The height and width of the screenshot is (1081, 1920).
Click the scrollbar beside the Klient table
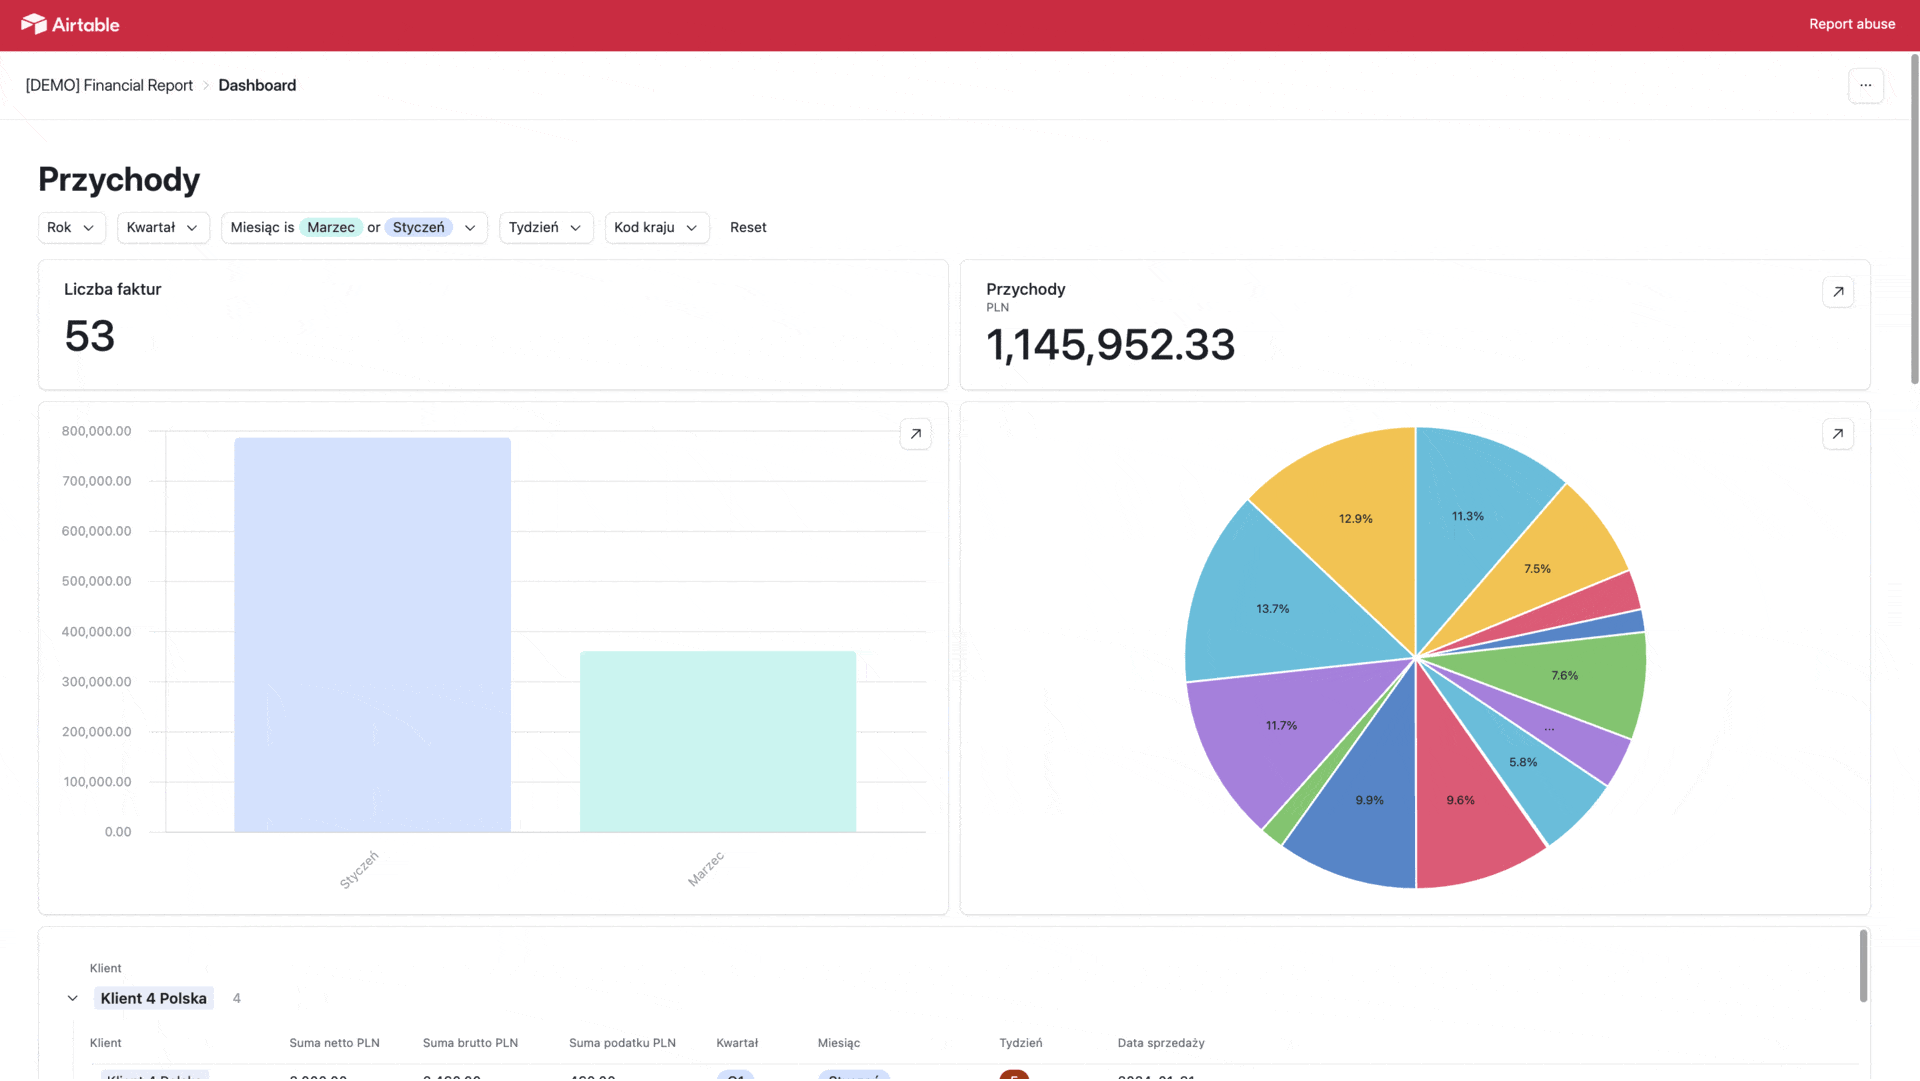pyautogui.click(x=1862, y=967)
